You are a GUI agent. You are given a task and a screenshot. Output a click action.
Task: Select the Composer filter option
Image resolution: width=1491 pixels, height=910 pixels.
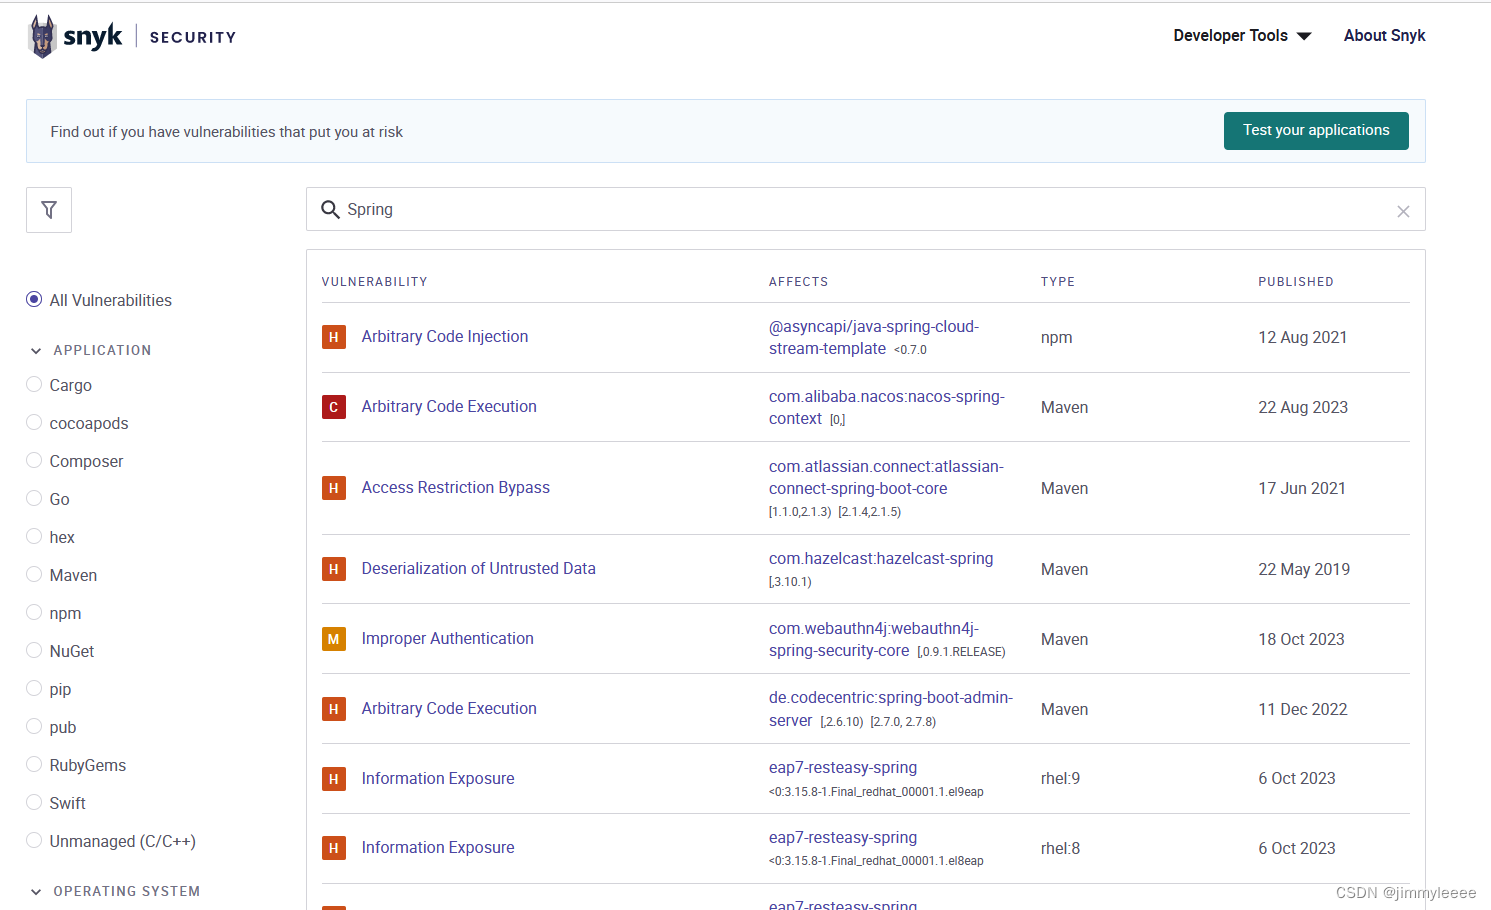coord(34,461)
